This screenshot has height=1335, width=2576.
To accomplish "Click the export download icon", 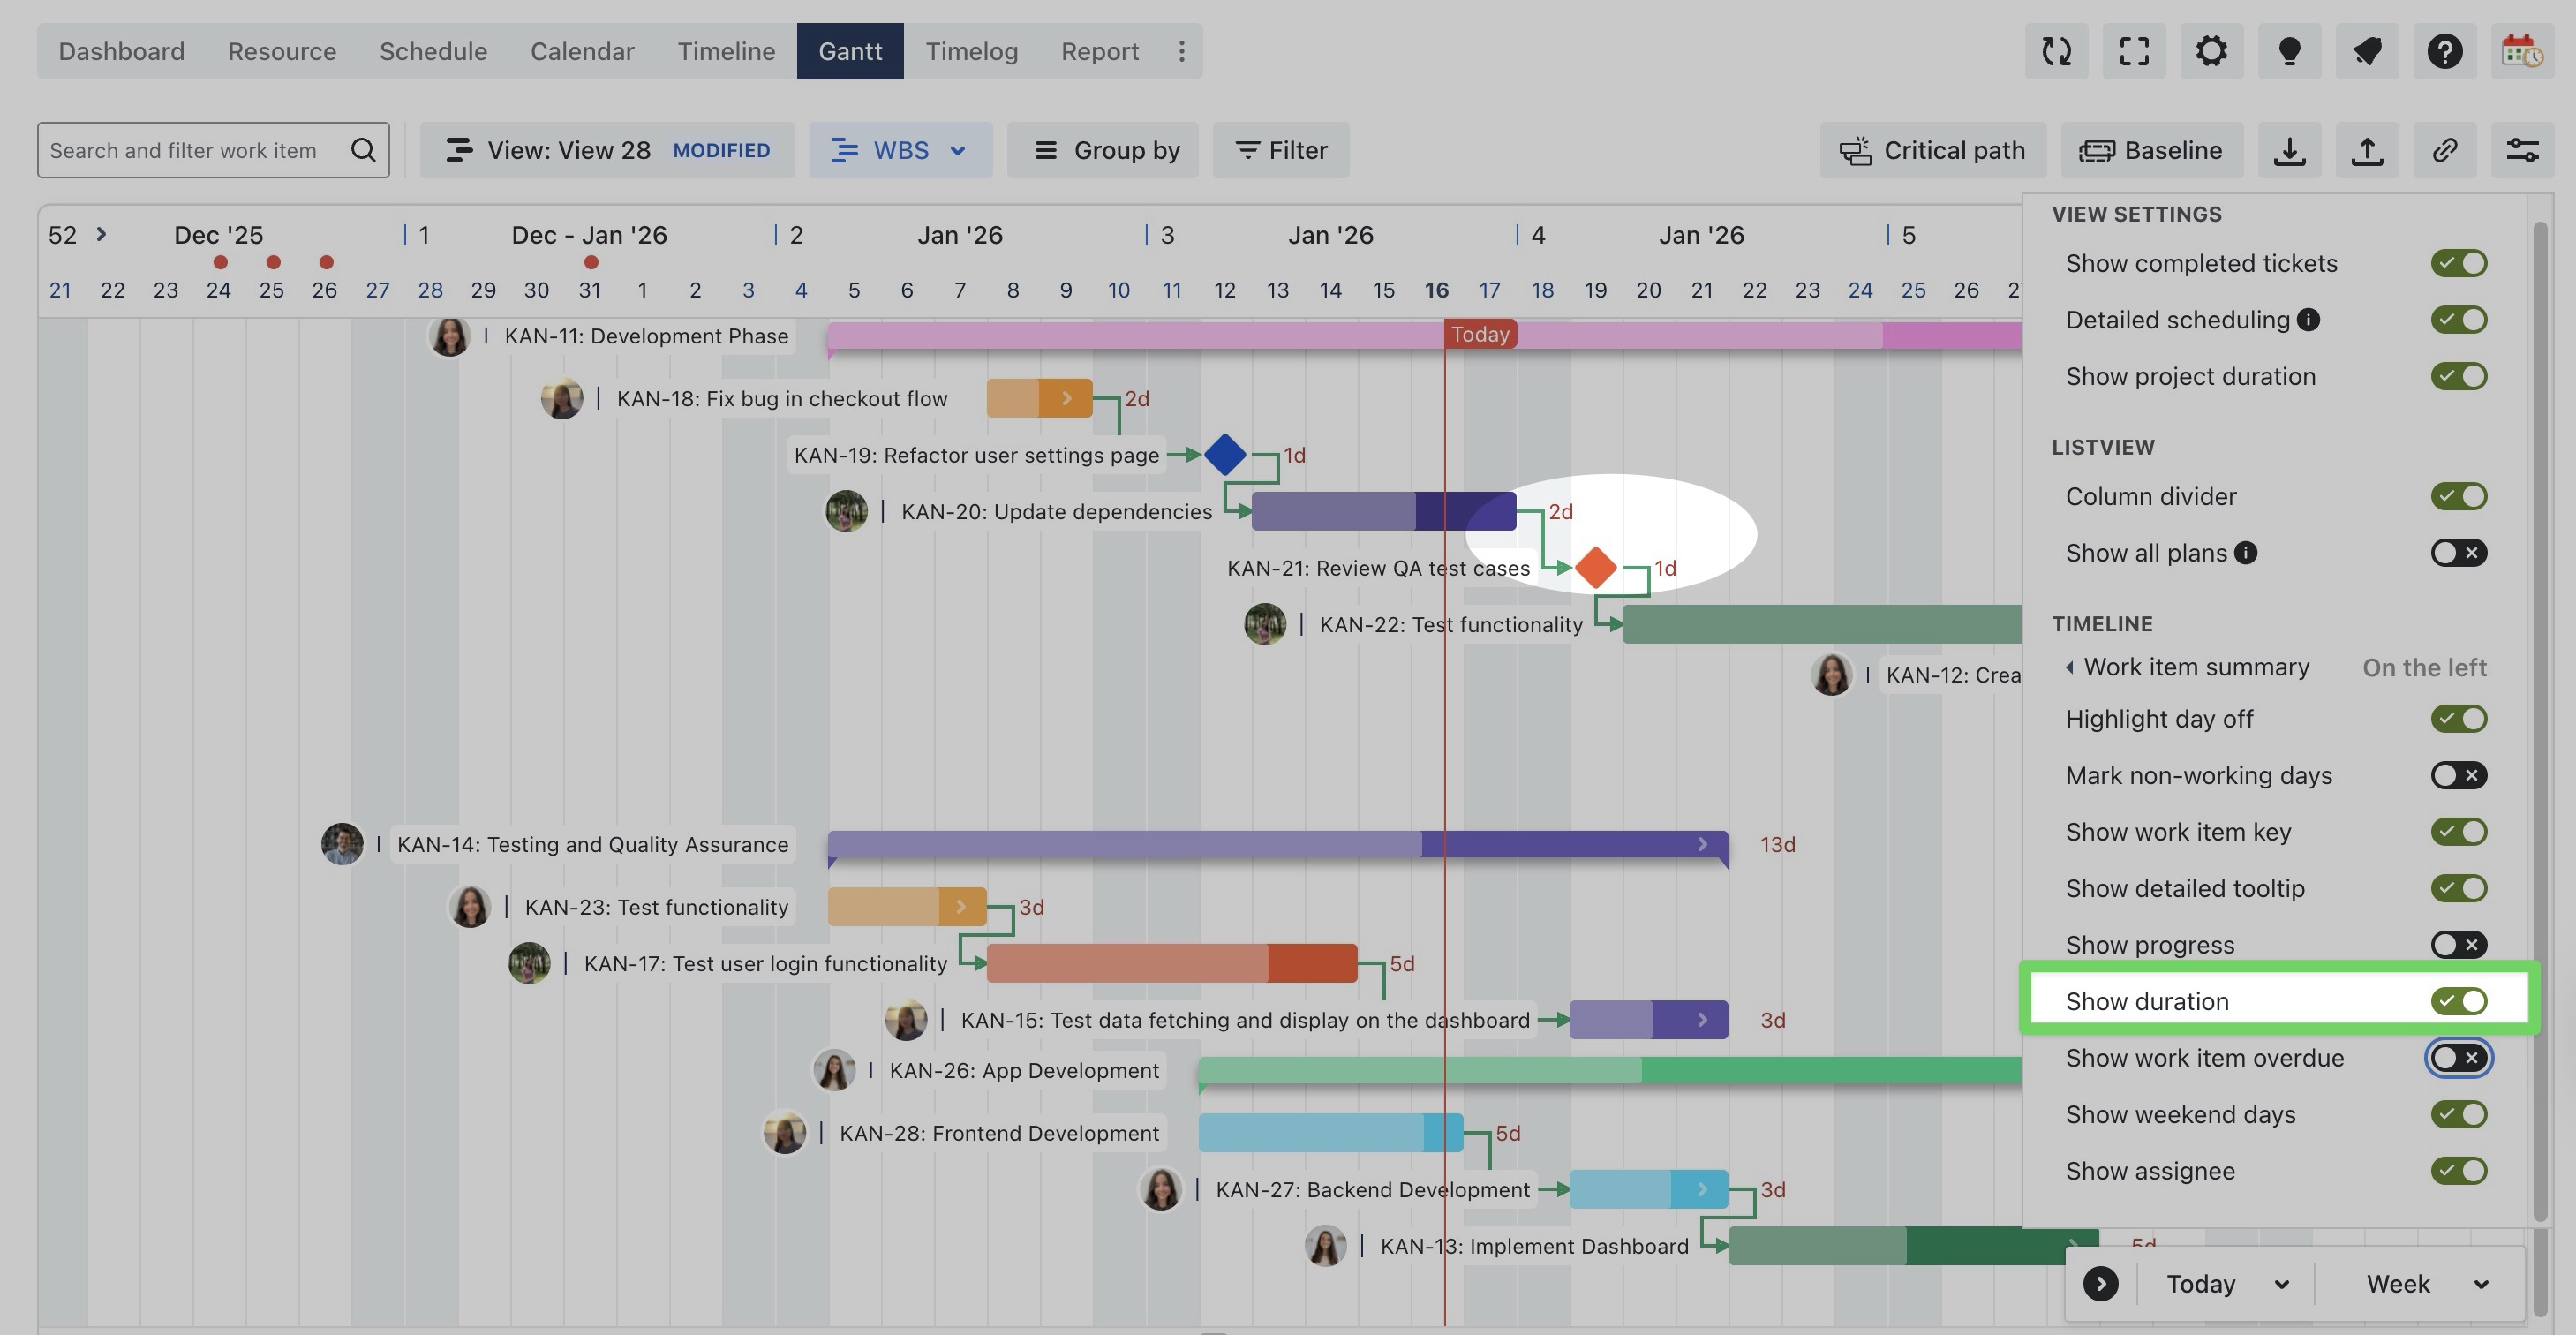I will point(2289,150).
